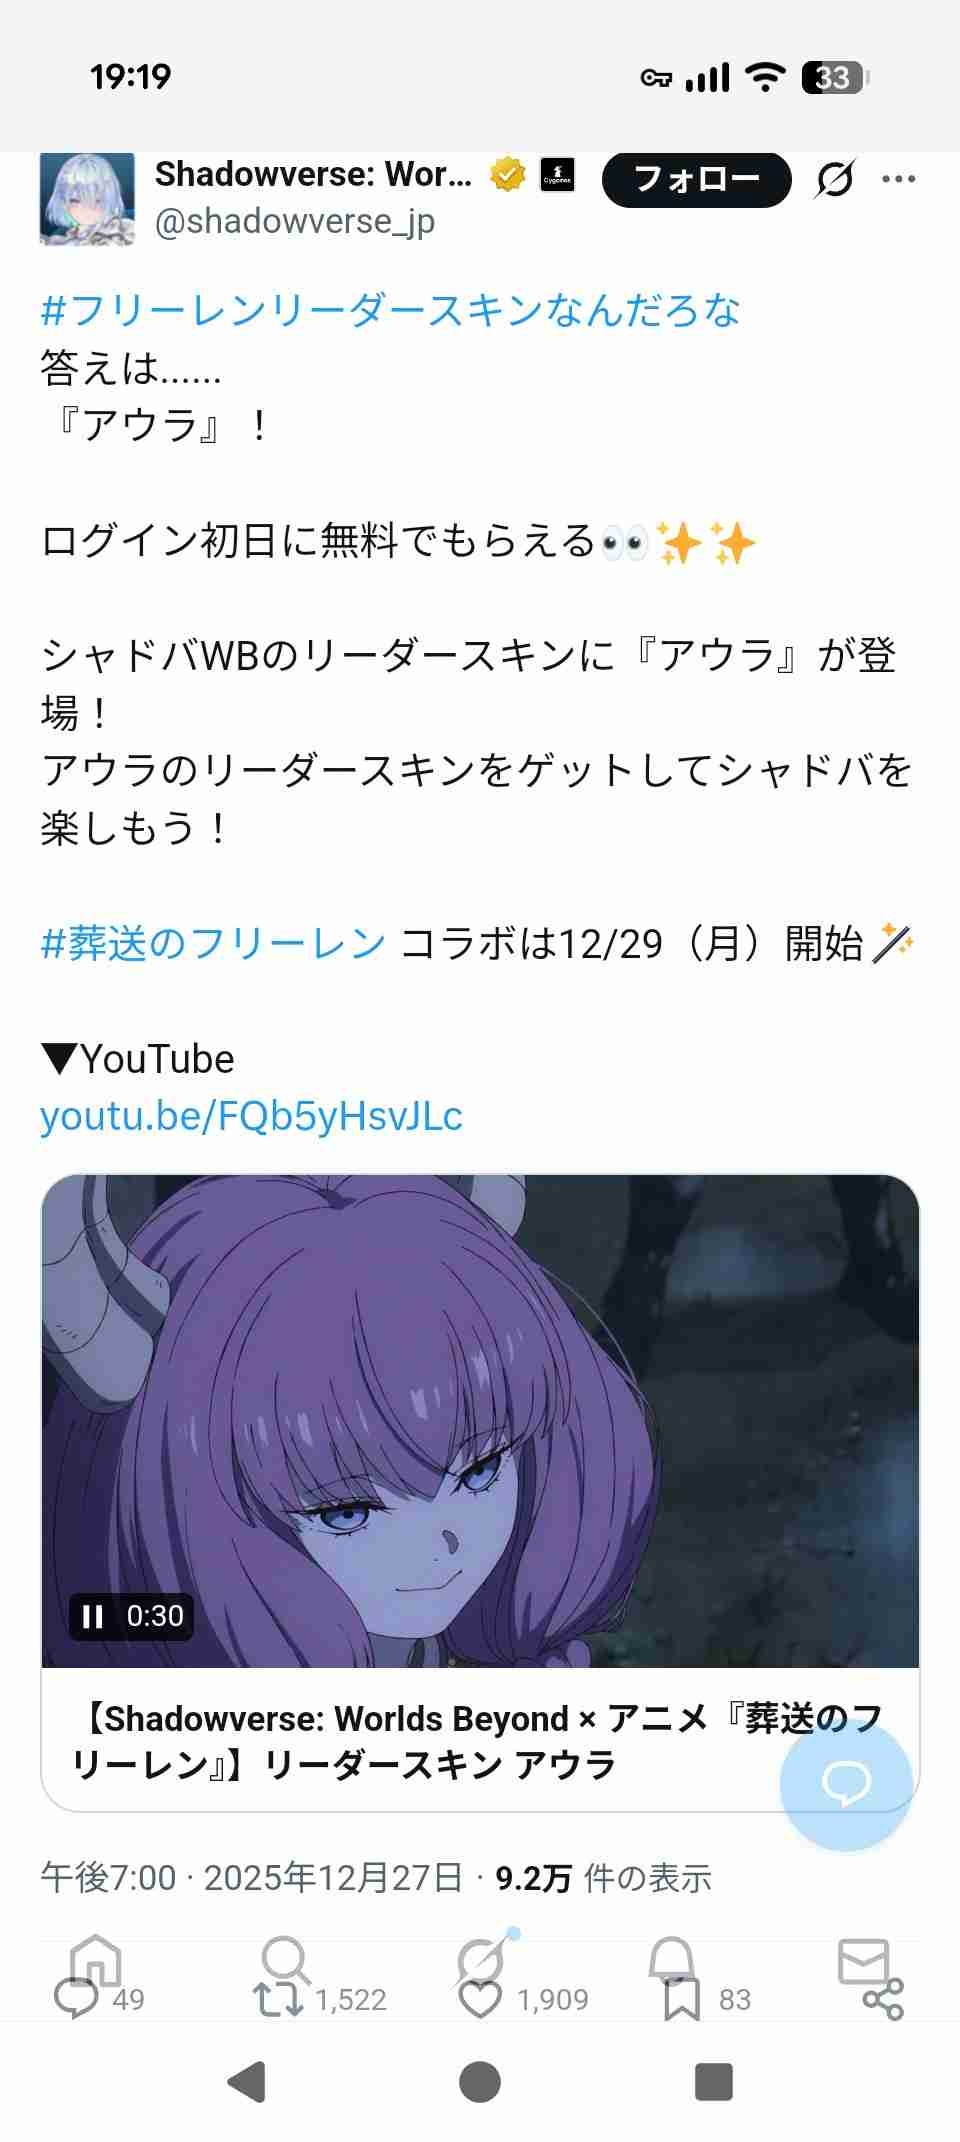Image resolution: width=960 pixels, height=2142 pixels.
Task: Tap the フォロー follow button
Action: pos(696,180)
